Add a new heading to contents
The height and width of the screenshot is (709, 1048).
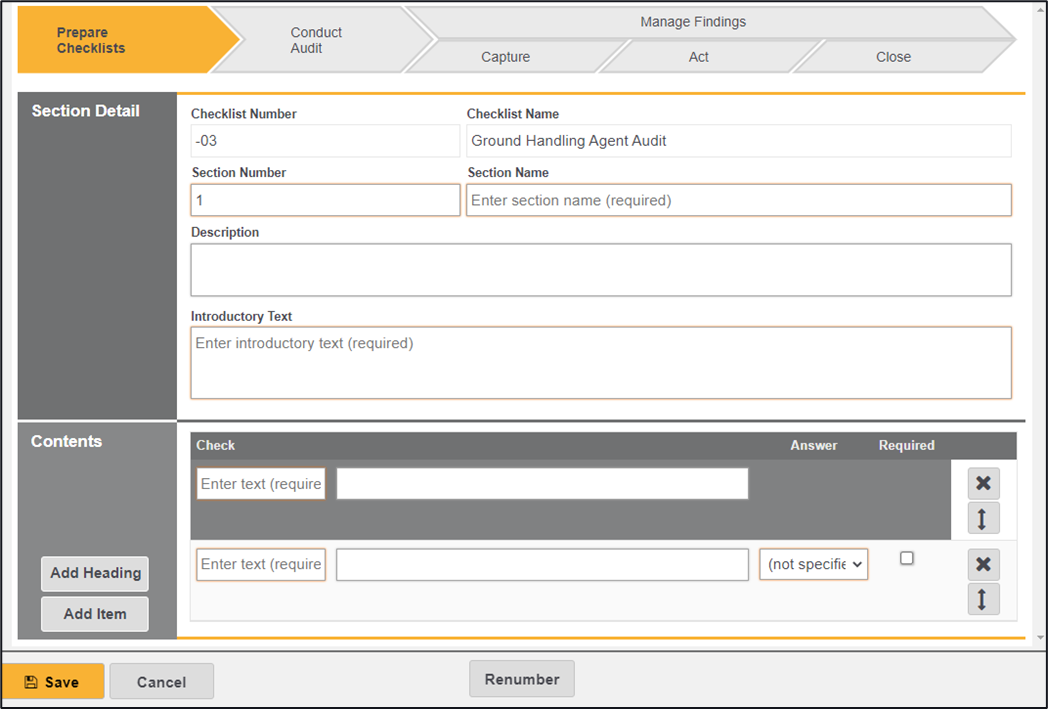coord(95,573)
